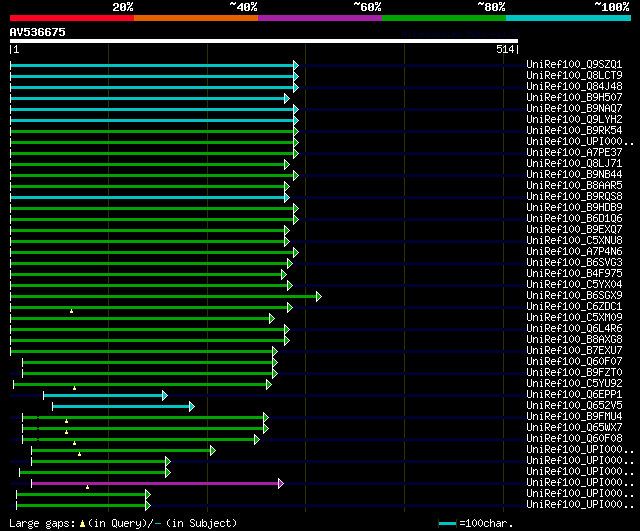Click the arrowhead ending the B9RQS8 alignment
This screenshot has height=531, width=640.
click(x=287, y=198)
